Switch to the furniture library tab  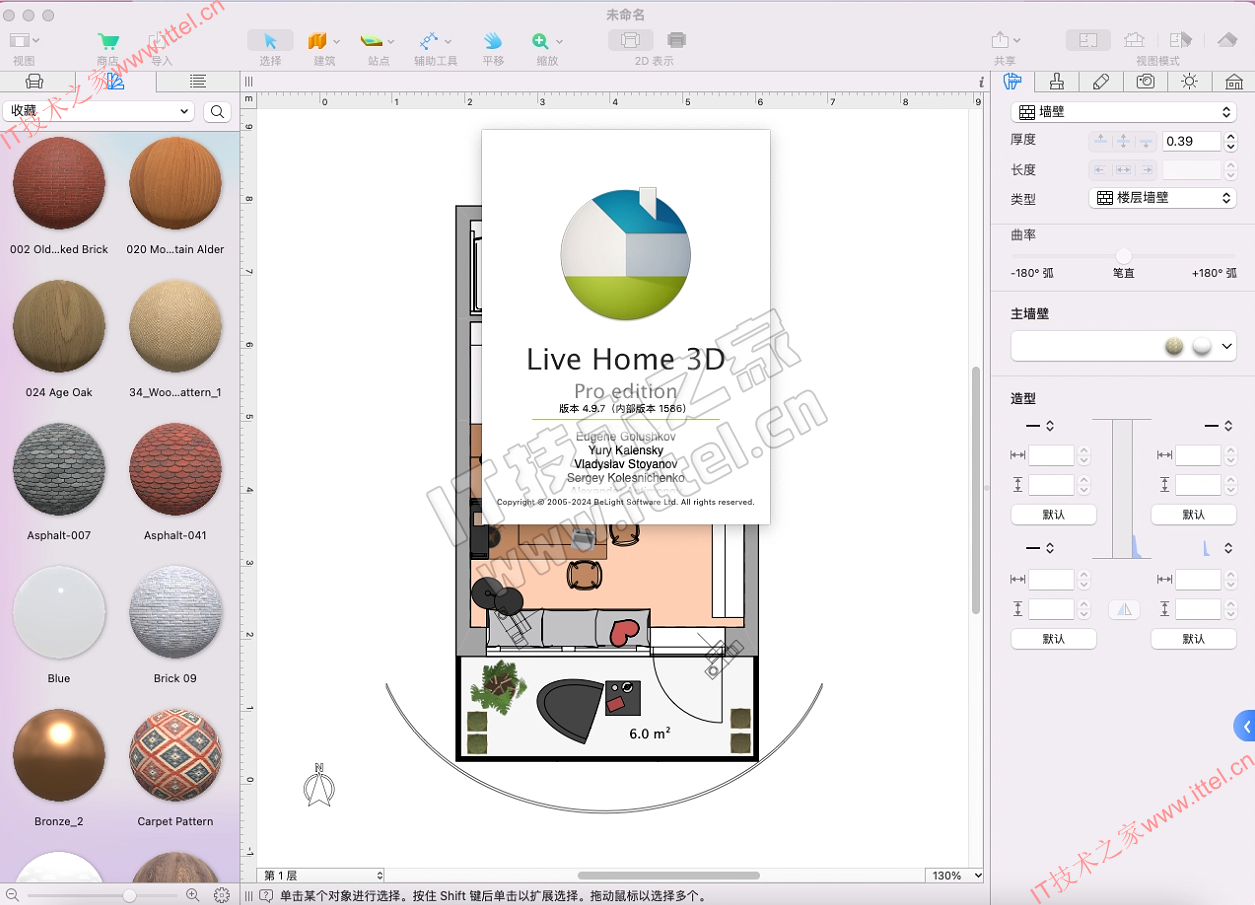point(35,82)
